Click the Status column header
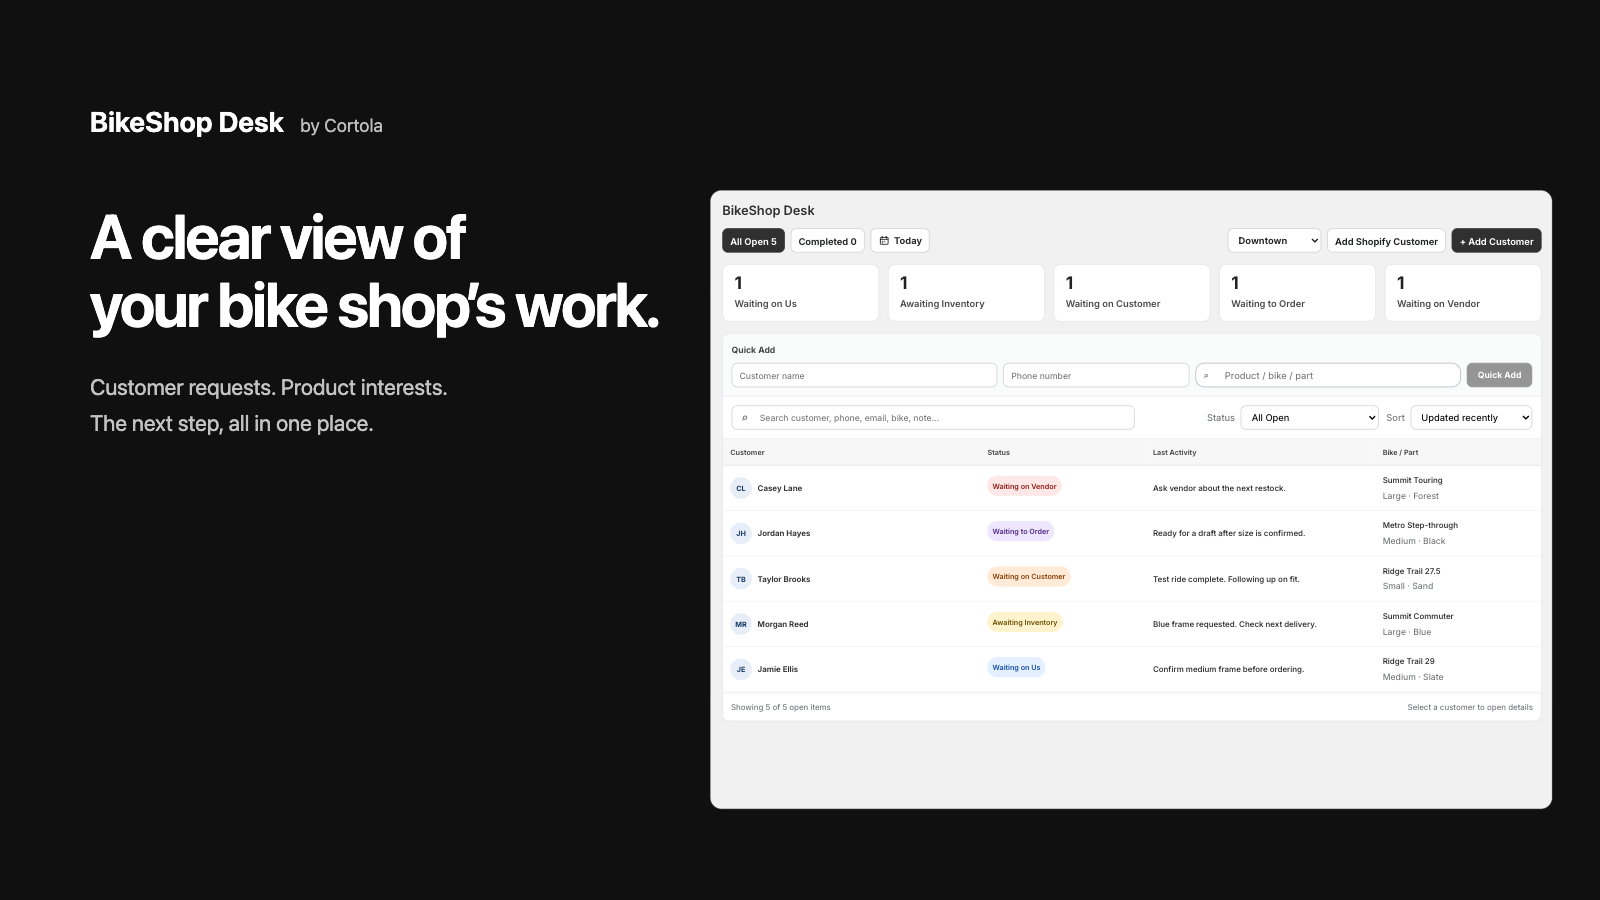Screen dimensions: 1600x900 click(x=998, y=453)
